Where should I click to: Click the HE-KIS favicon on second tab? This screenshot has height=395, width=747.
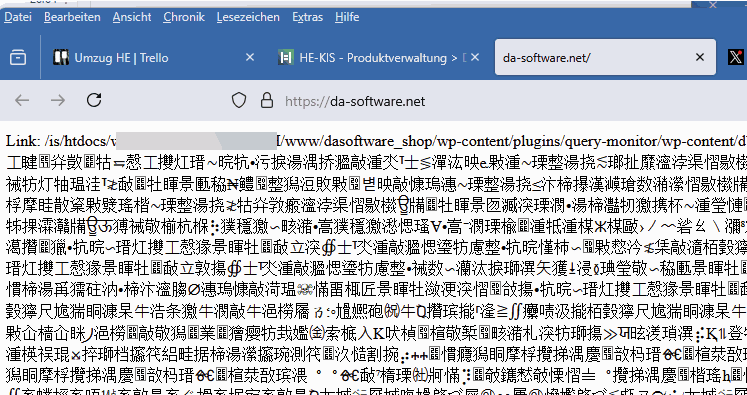285,58
